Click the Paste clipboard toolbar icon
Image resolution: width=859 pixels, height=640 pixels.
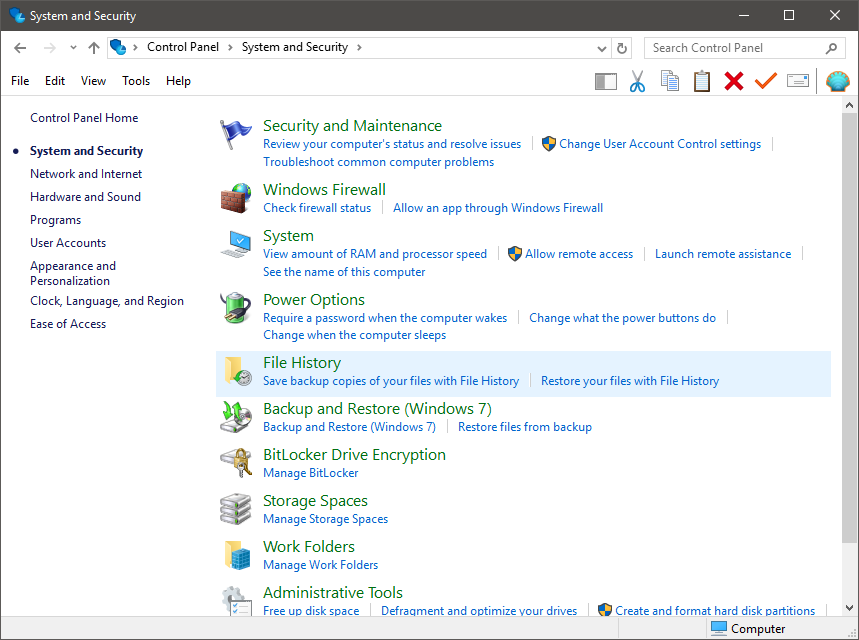(702, 81)
